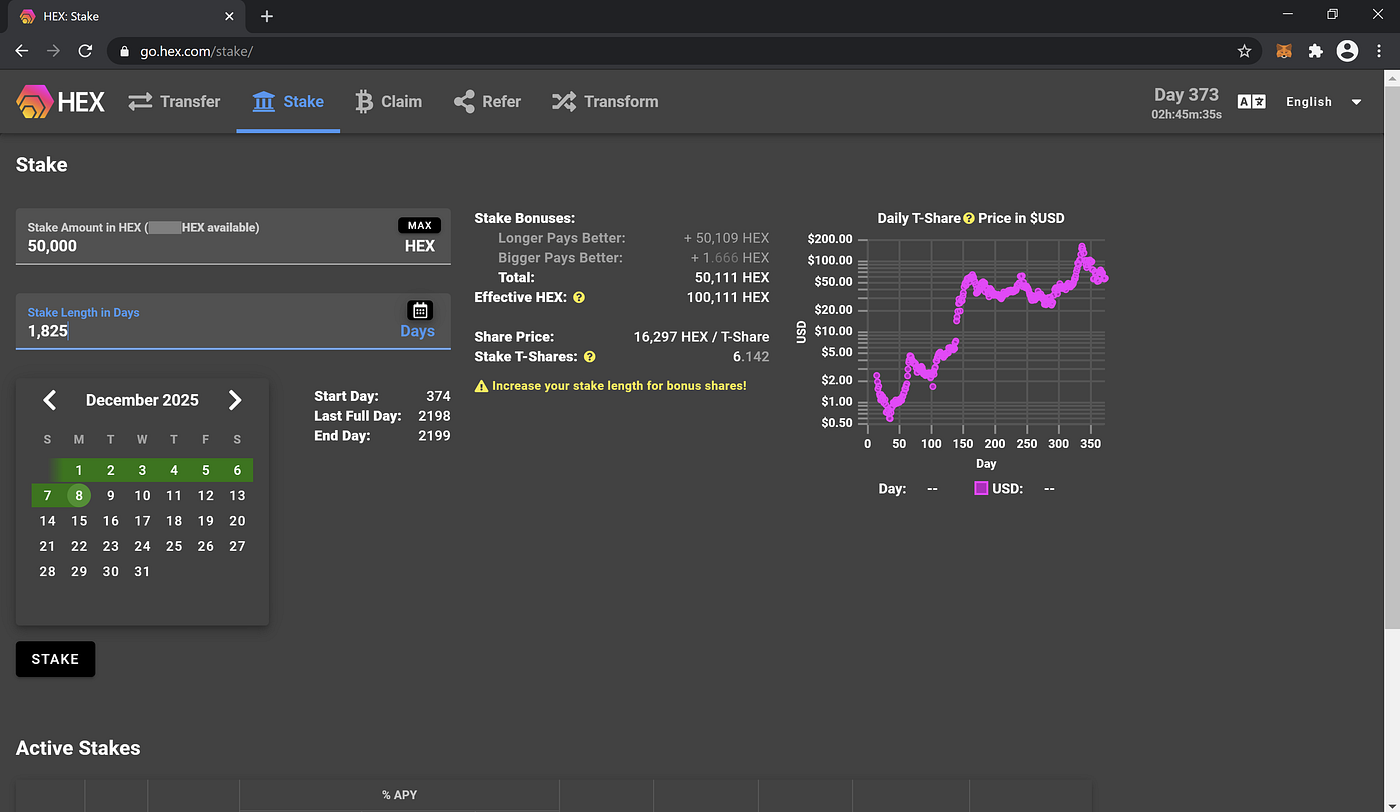Viewport: 1400px width, 812px height.
Task: Click Daily T-Share chart help icon
Action: [x=969, y=218]
